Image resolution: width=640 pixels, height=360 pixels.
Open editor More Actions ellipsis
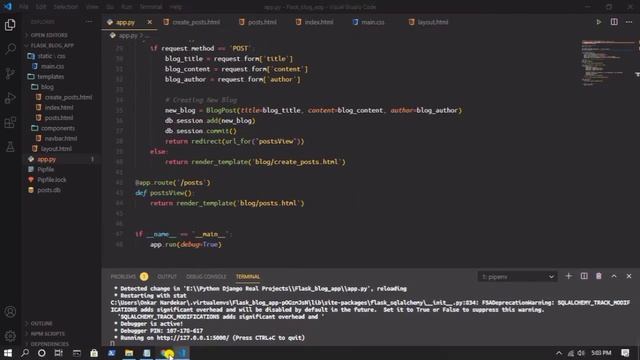pos(629,22)
